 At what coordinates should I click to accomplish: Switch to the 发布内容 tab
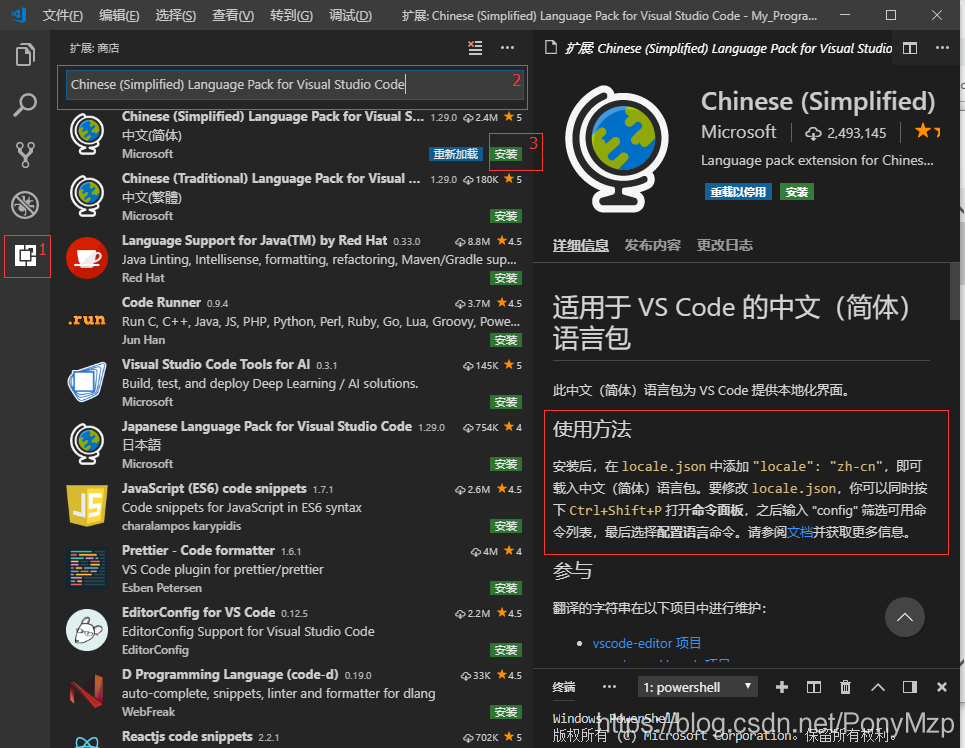click(652, 246)
